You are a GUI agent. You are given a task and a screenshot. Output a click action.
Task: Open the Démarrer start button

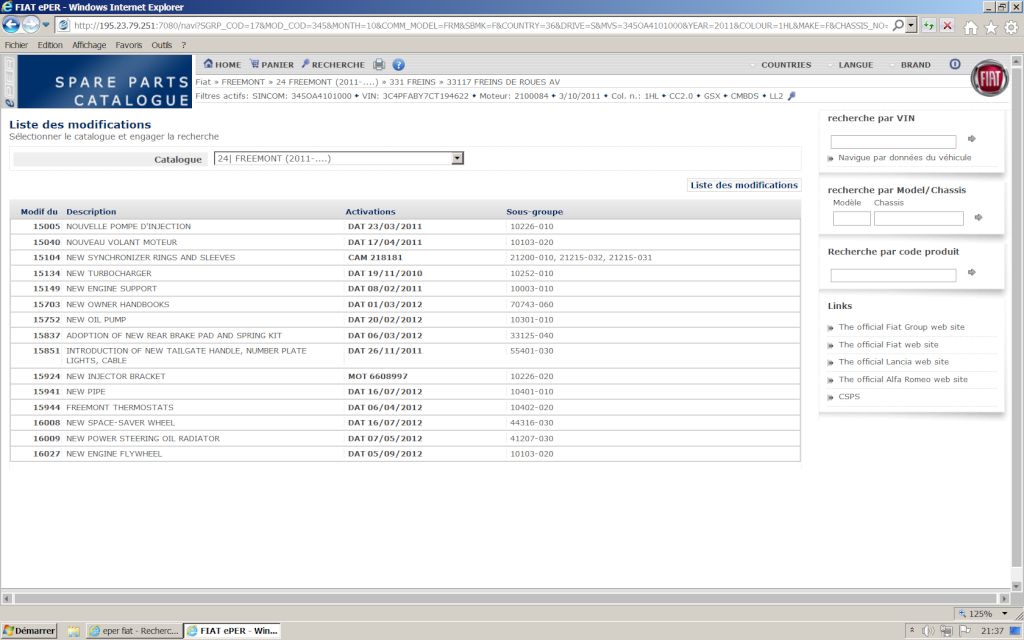pos(29,631)
